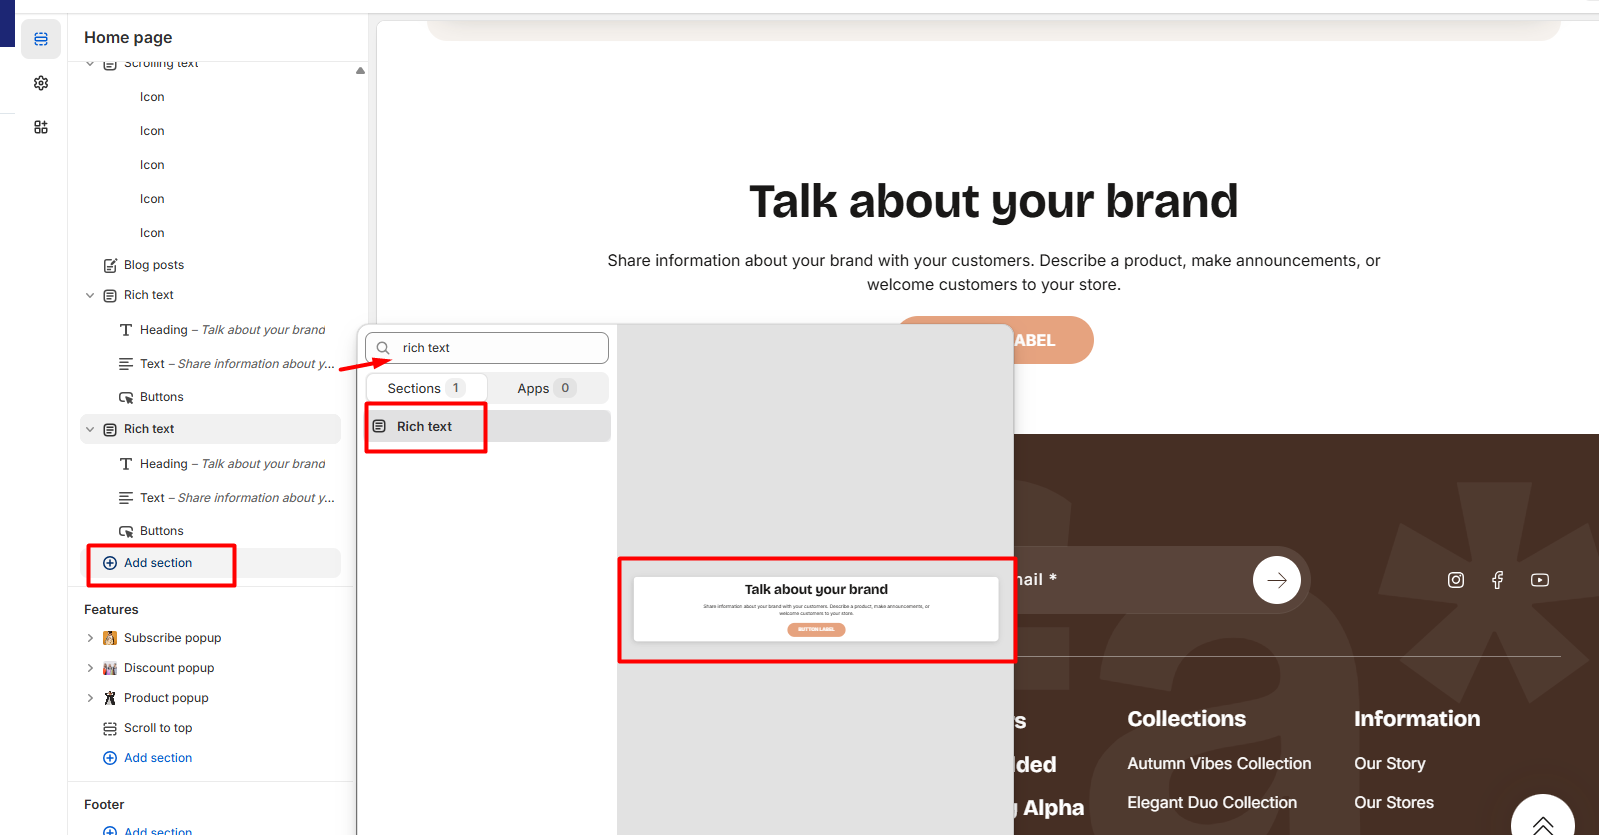Click the Discount popup app icon
The width and height of the screenshot is (1599, 835).
(x=110, y=668)
